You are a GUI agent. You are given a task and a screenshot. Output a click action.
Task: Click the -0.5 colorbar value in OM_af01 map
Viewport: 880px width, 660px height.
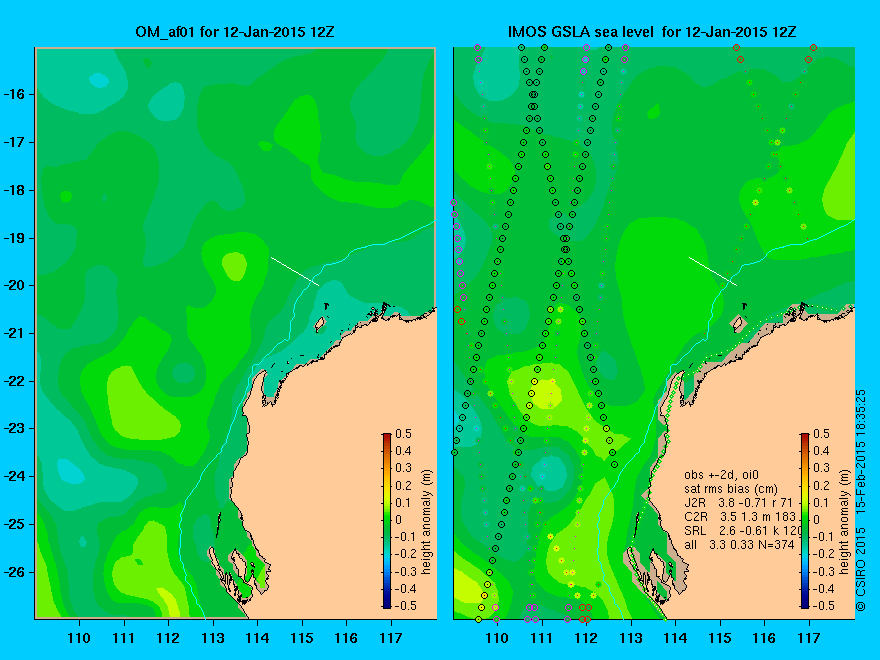405,606
